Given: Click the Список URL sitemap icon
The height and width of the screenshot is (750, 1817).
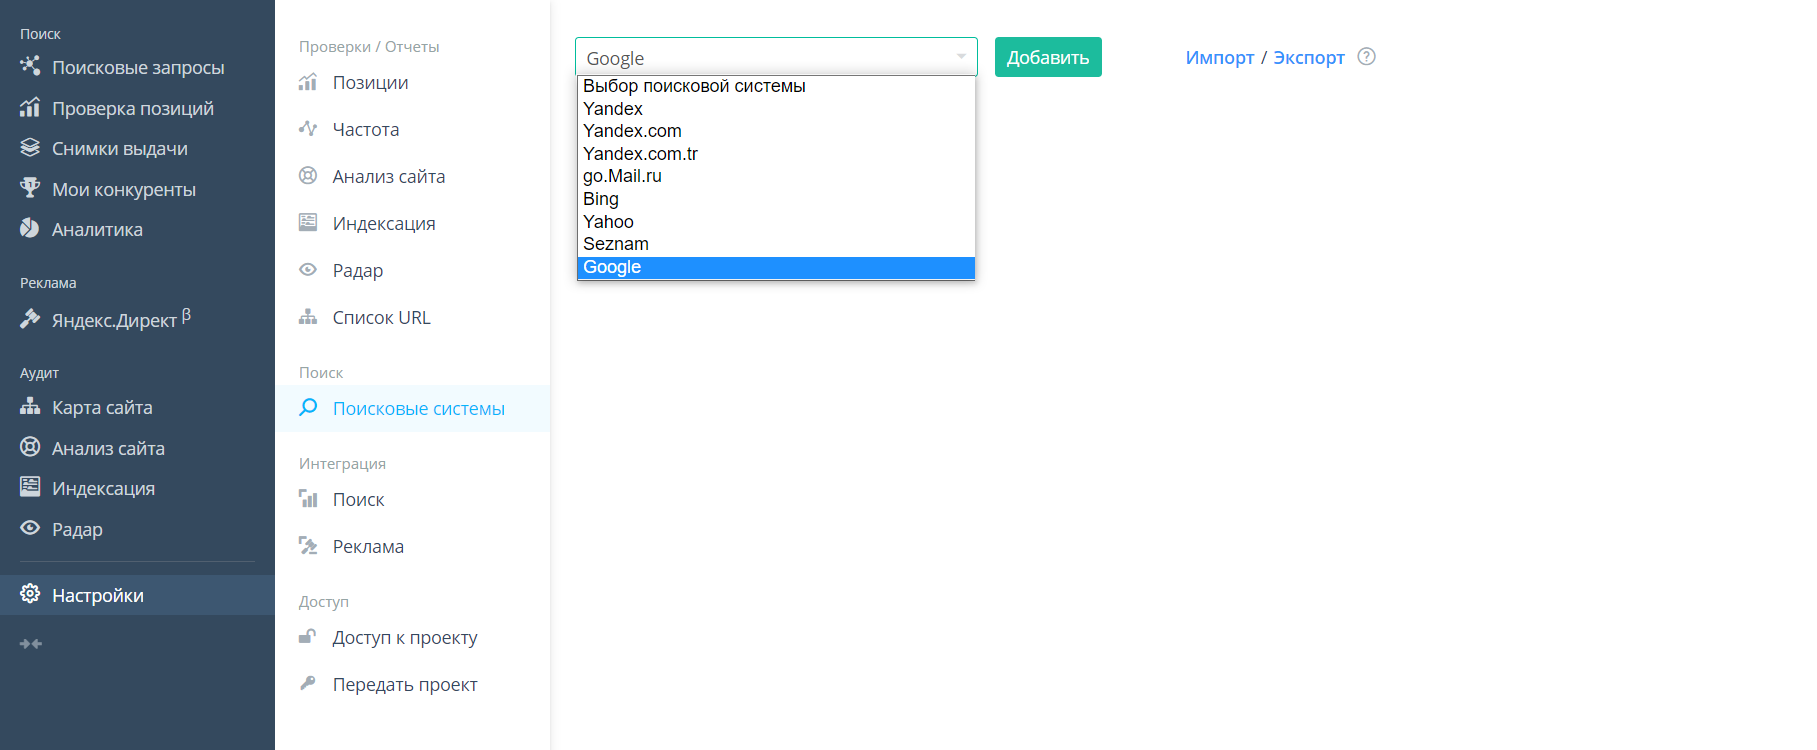Looking at the screenshot, I should pyautogui.click(x=308, y=317).
